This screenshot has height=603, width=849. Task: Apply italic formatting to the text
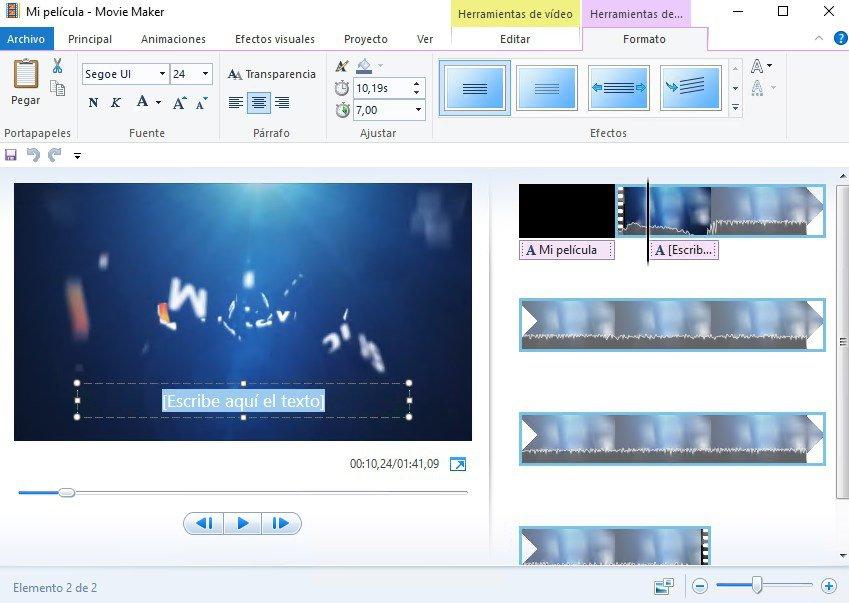[x=116, y=102]
